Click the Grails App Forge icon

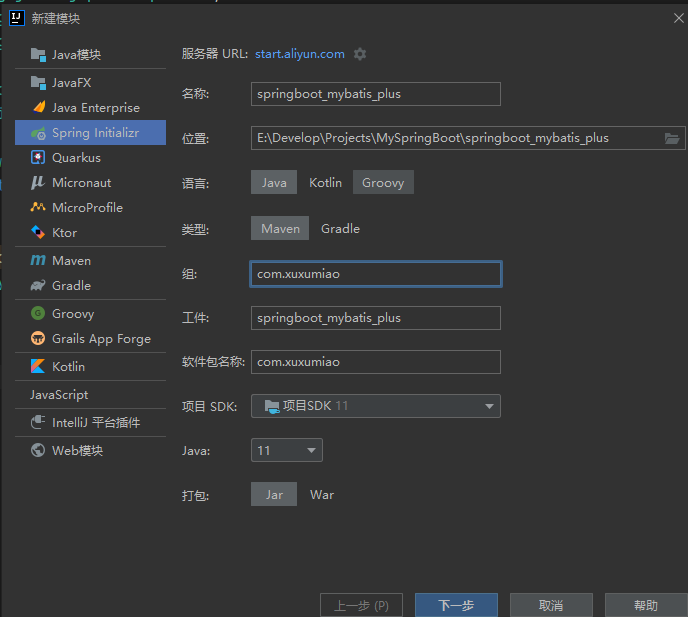pos(38,338)
